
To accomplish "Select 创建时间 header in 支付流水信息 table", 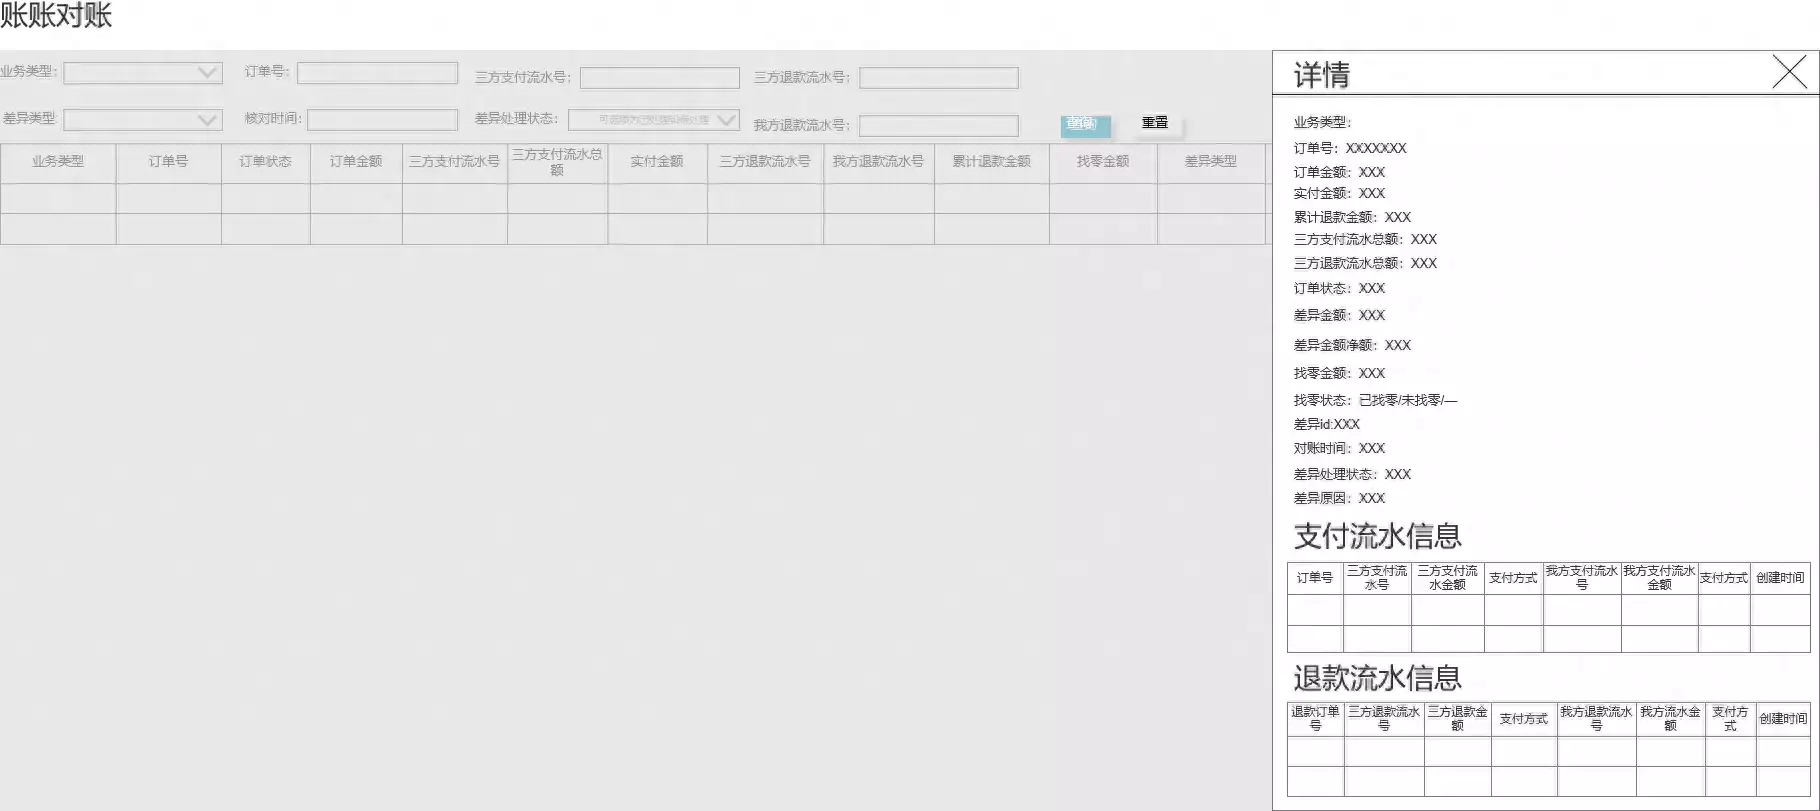I will (1780, 578).
